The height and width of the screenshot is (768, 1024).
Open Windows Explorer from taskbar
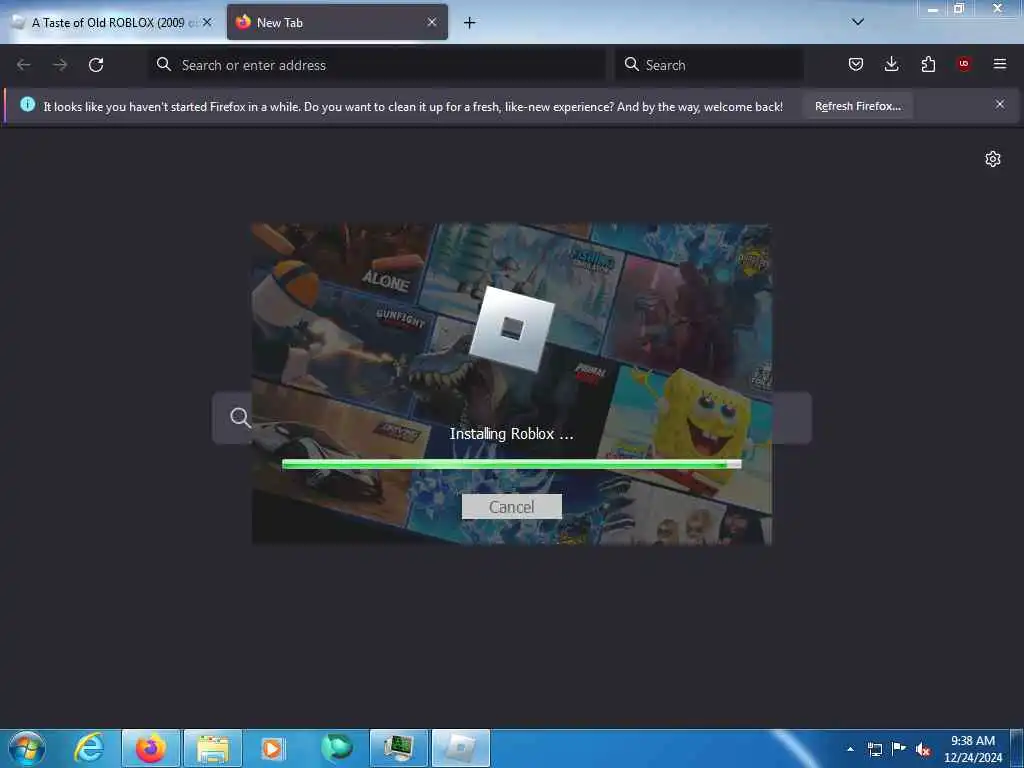[213, 748]
